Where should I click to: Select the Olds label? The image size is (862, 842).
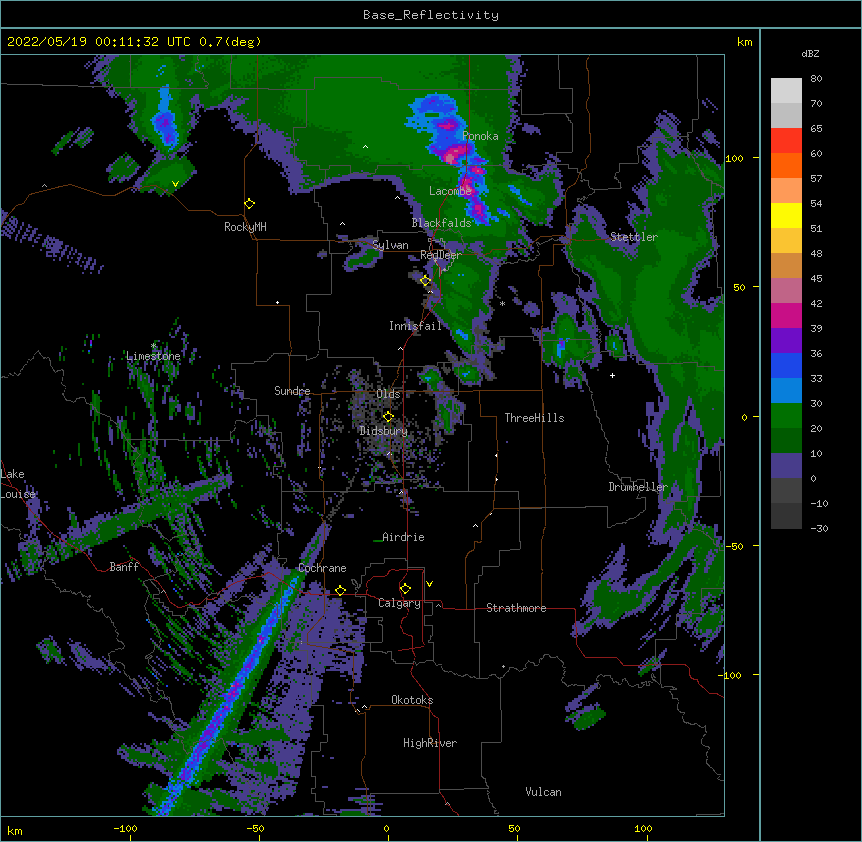[388, 394]
